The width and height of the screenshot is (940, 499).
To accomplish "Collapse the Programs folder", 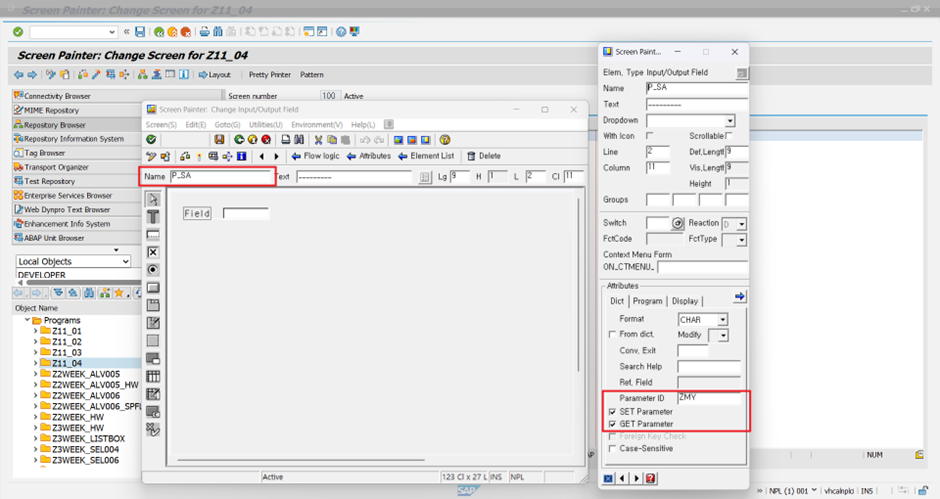I will pyautogui.click(x=27, y=320).
